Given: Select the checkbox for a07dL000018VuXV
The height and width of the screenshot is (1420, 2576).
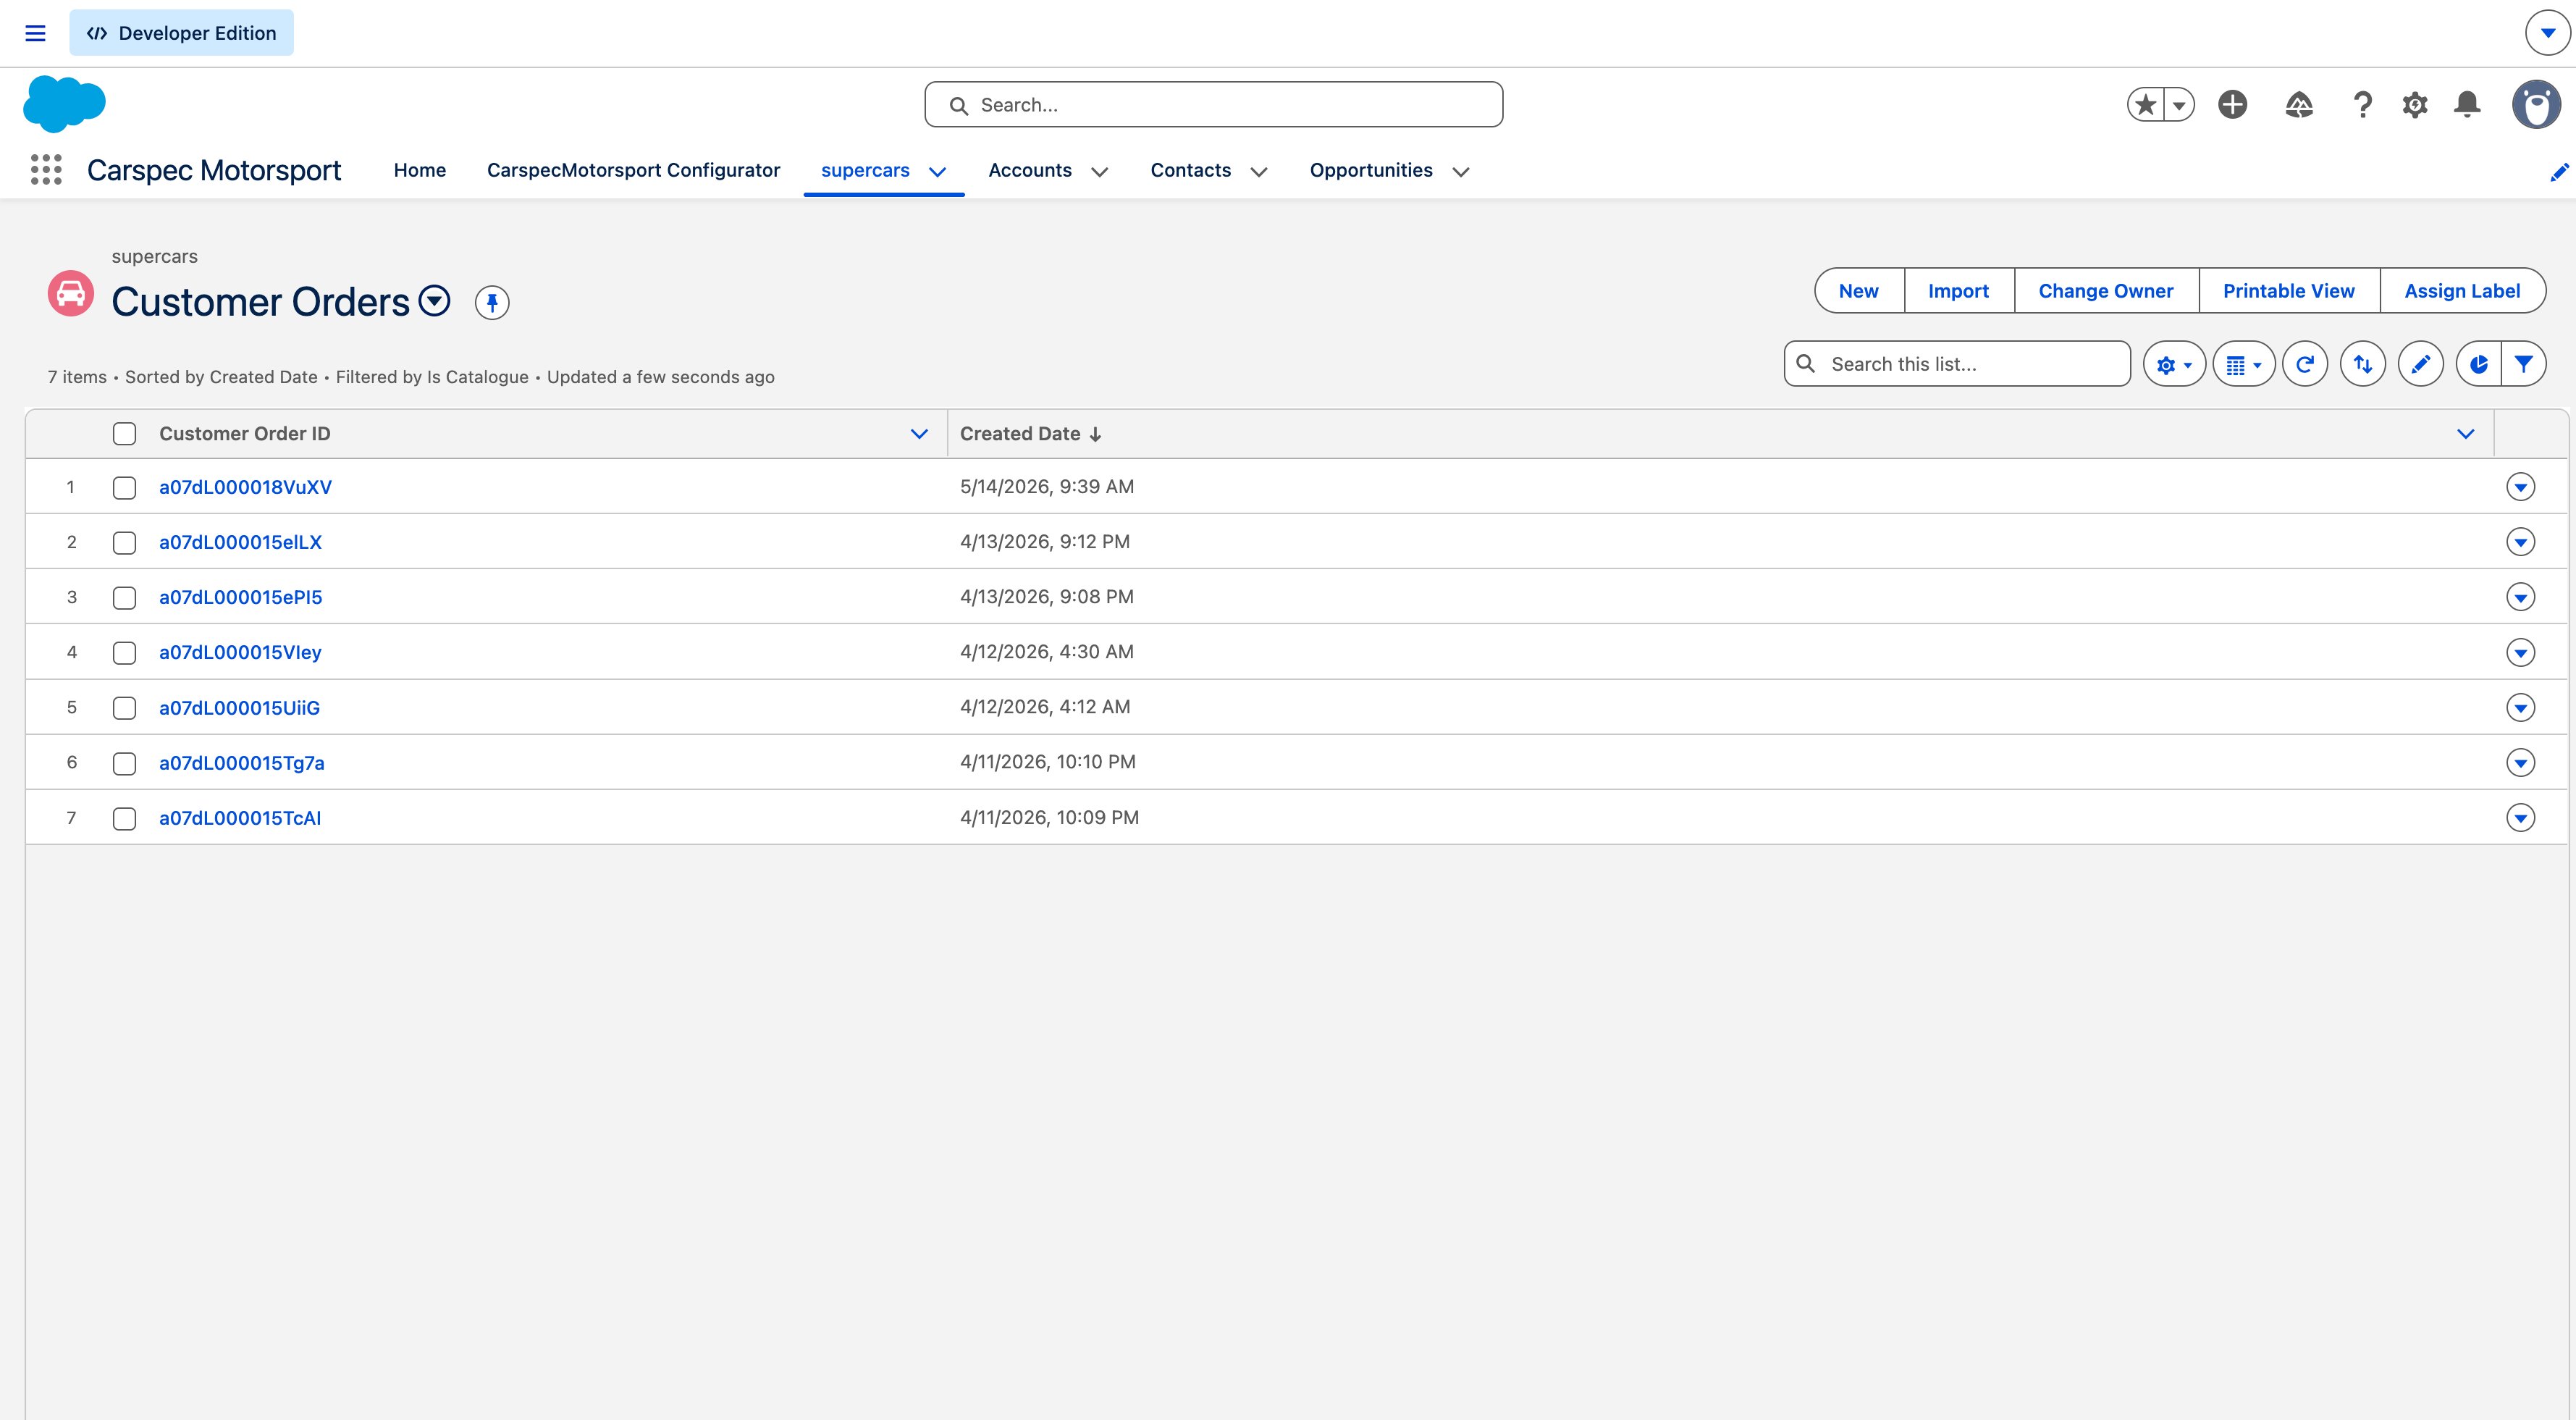Looking at the screenshot, I should (124, 488).
